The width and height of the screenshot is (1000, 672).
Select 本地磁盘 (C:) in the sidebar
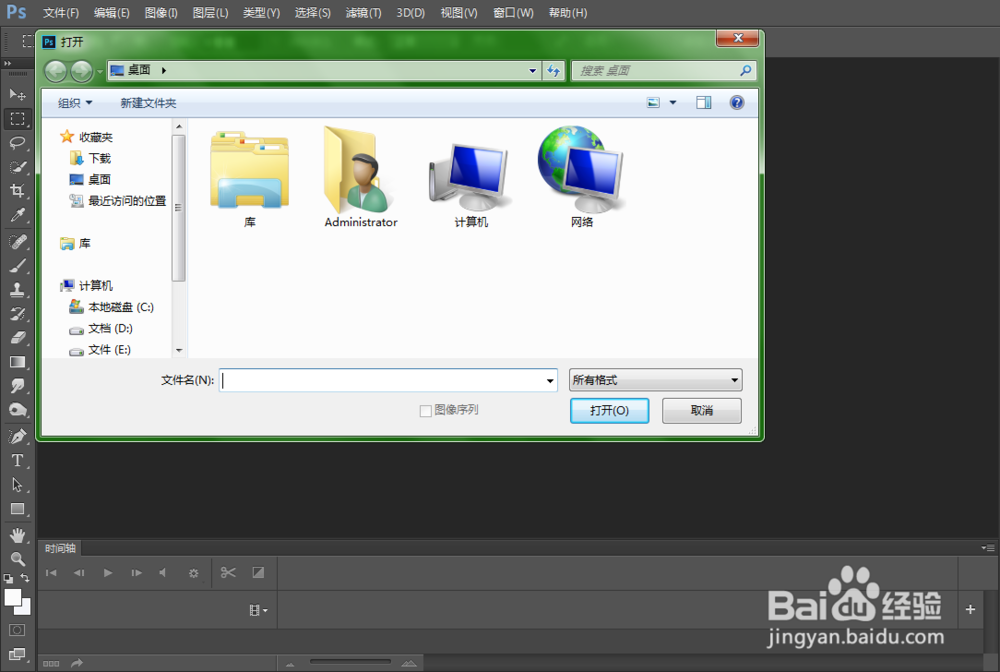click(x=114, y=307)
